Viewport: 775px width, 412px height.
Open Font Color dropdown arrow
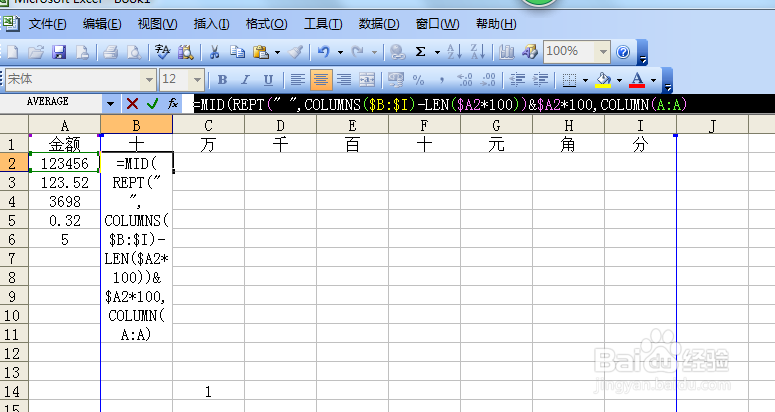tap(653, 80)
